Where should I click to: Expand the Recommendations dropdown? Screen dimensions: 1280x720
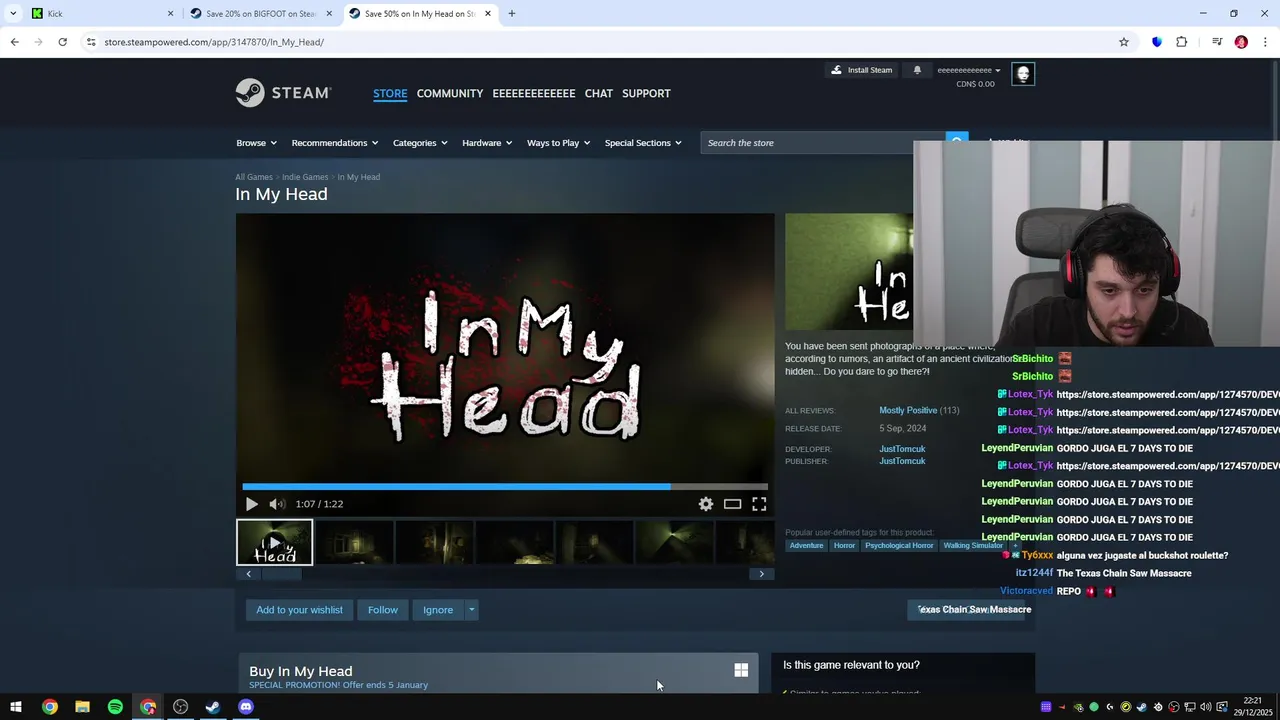coord(335,143)
